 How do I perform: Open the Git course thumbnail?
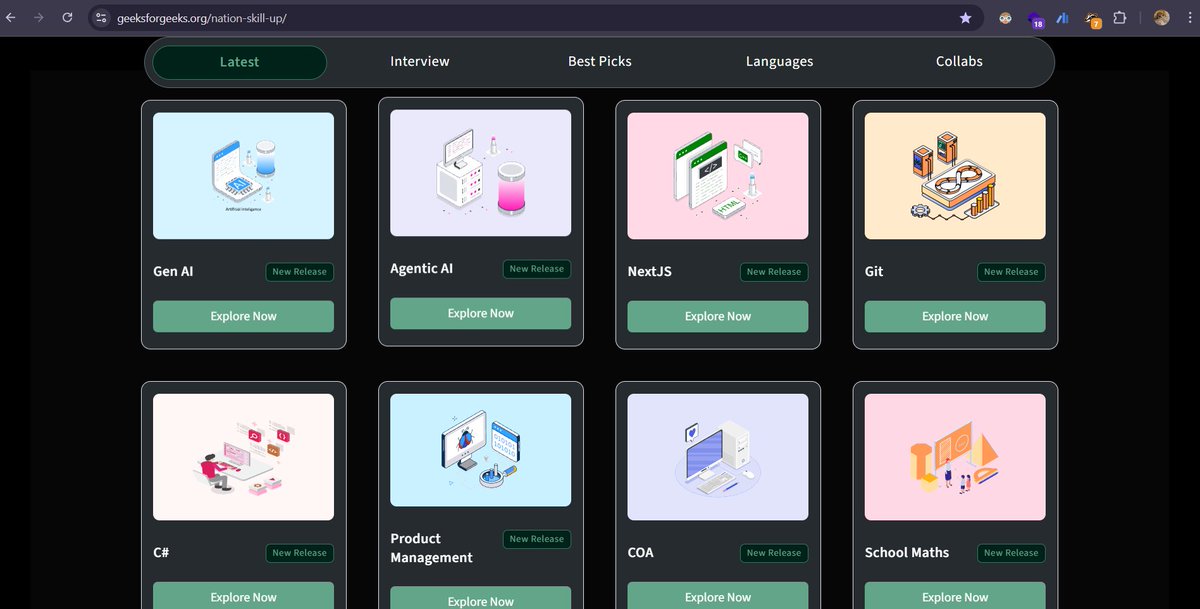click(955, 176)
